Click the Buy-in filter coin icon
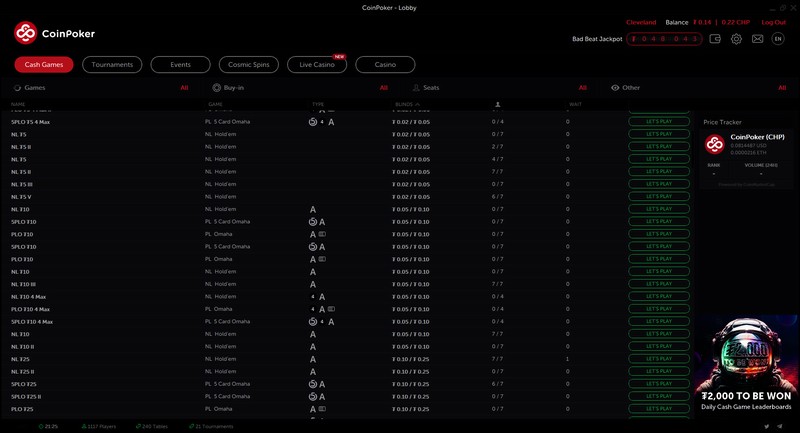800x433 pixels. coord(216,88)
